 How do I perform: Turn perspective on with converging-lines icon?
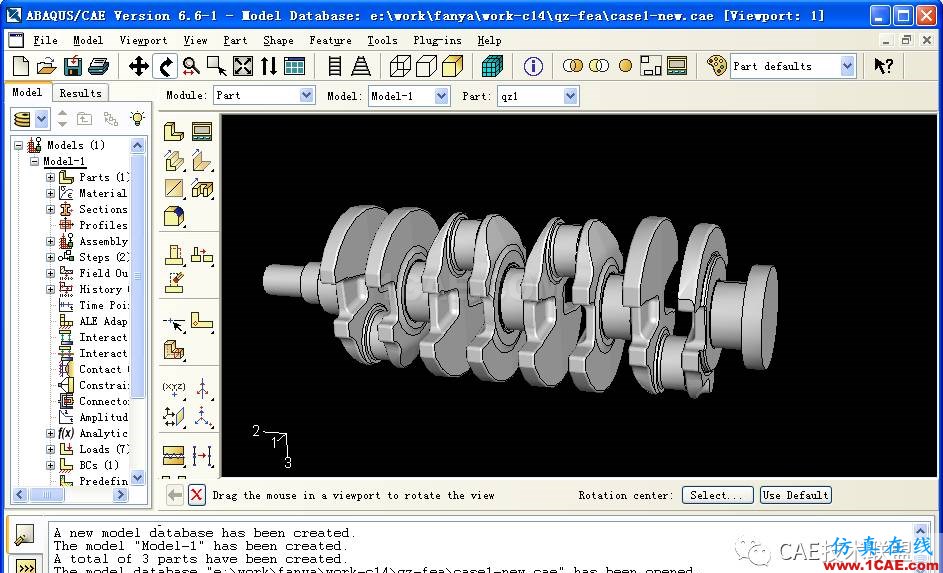point(361,66)
